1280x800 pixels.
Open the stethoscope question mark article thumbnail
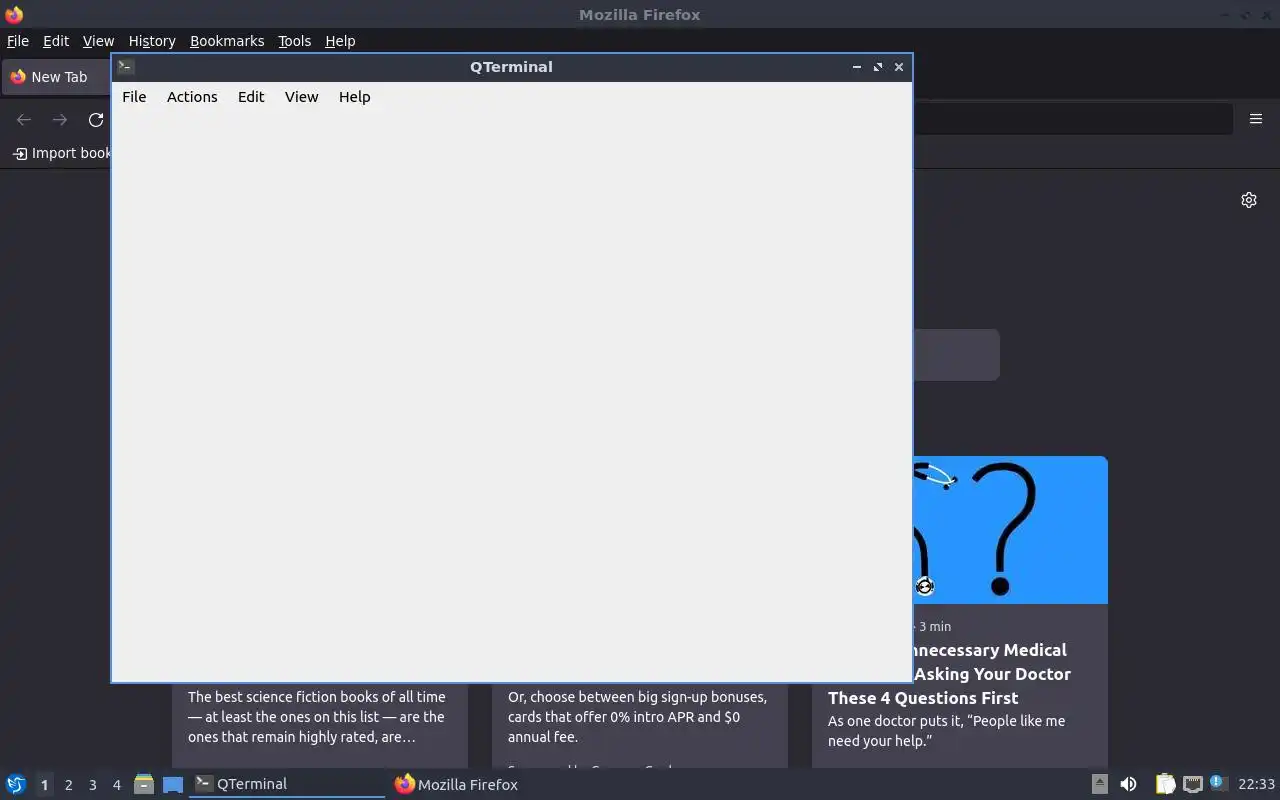pos(1010,530)
